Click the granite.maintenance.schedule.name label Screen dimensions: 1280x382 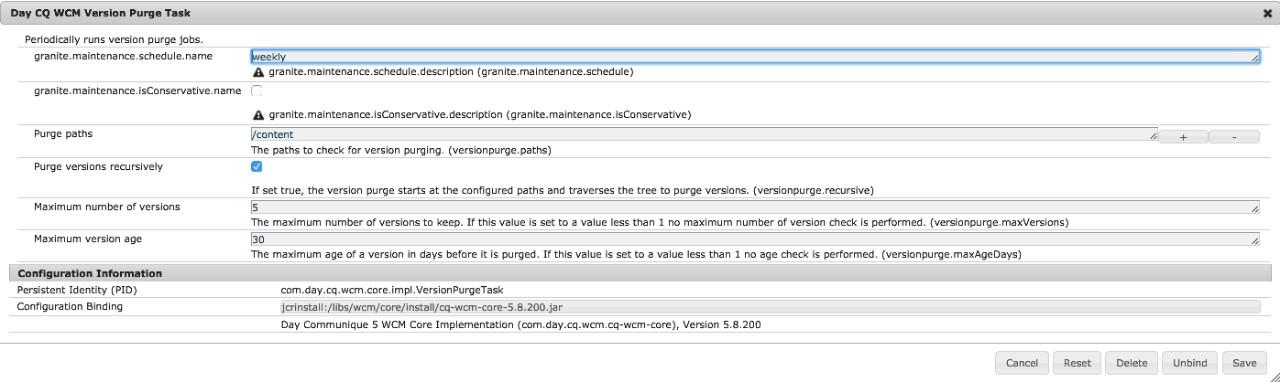[x=123, y=56]
